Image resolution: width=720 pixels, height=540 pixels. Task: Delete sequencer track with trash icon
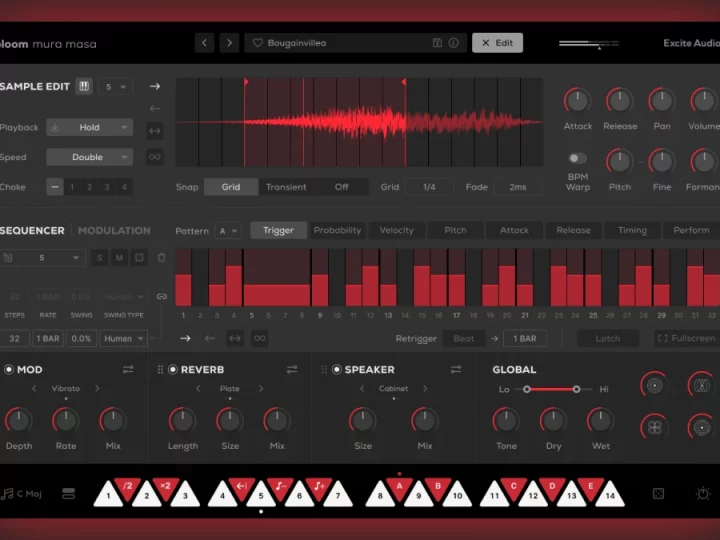[x=162, y=258]
